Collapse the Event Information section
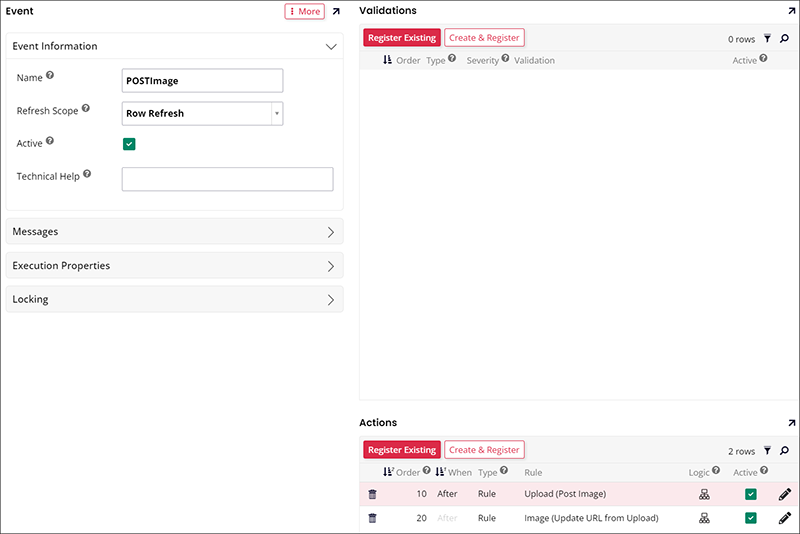 tap(331, 46)
